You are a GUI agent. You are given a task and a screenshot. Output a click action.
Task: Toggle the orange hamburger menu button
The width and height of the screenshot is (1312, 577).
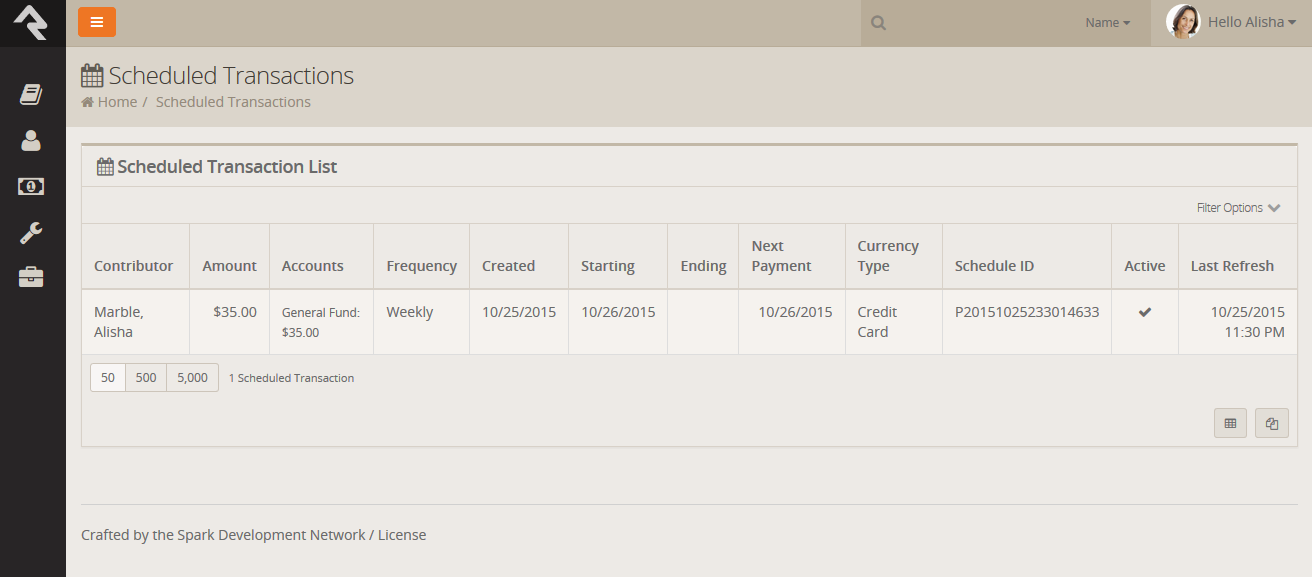pyautogui.click(x=97, y=22)
